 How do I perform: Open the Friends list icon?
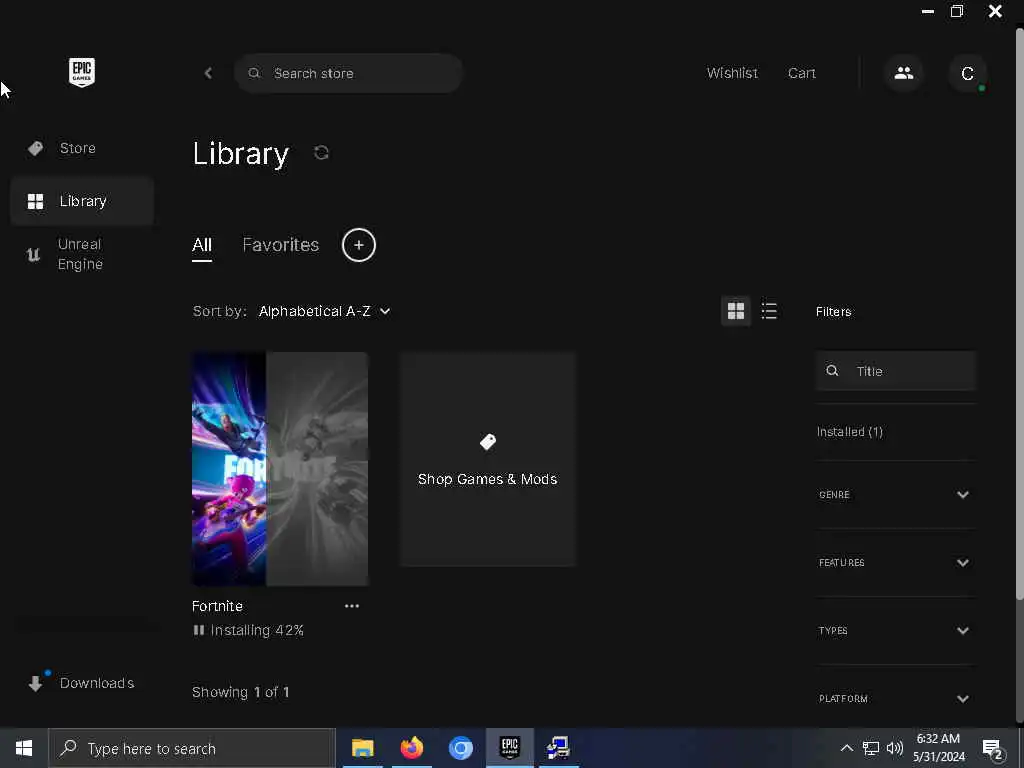(904, 73)
